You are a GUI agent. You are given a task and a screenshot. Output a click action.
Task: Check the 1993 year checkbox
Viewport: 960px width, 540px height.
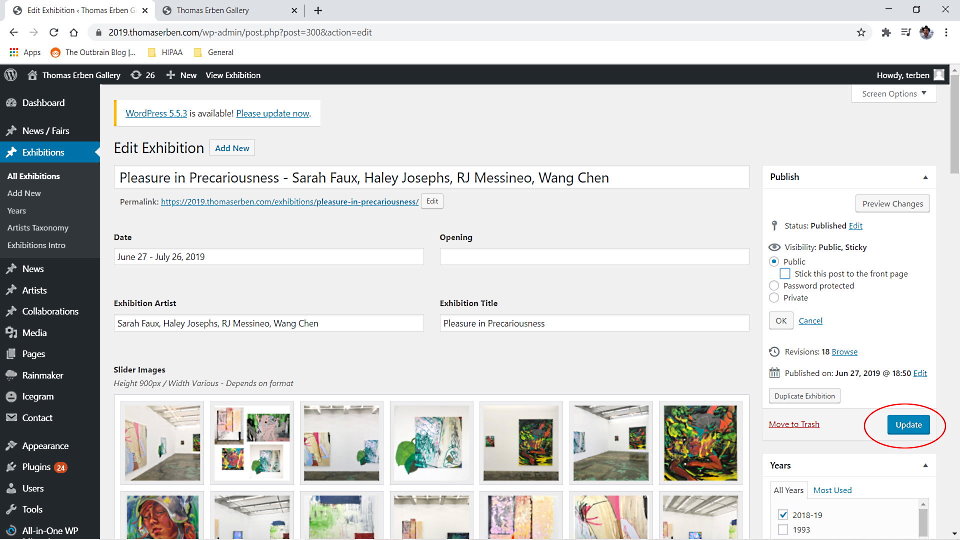(783, 530)
